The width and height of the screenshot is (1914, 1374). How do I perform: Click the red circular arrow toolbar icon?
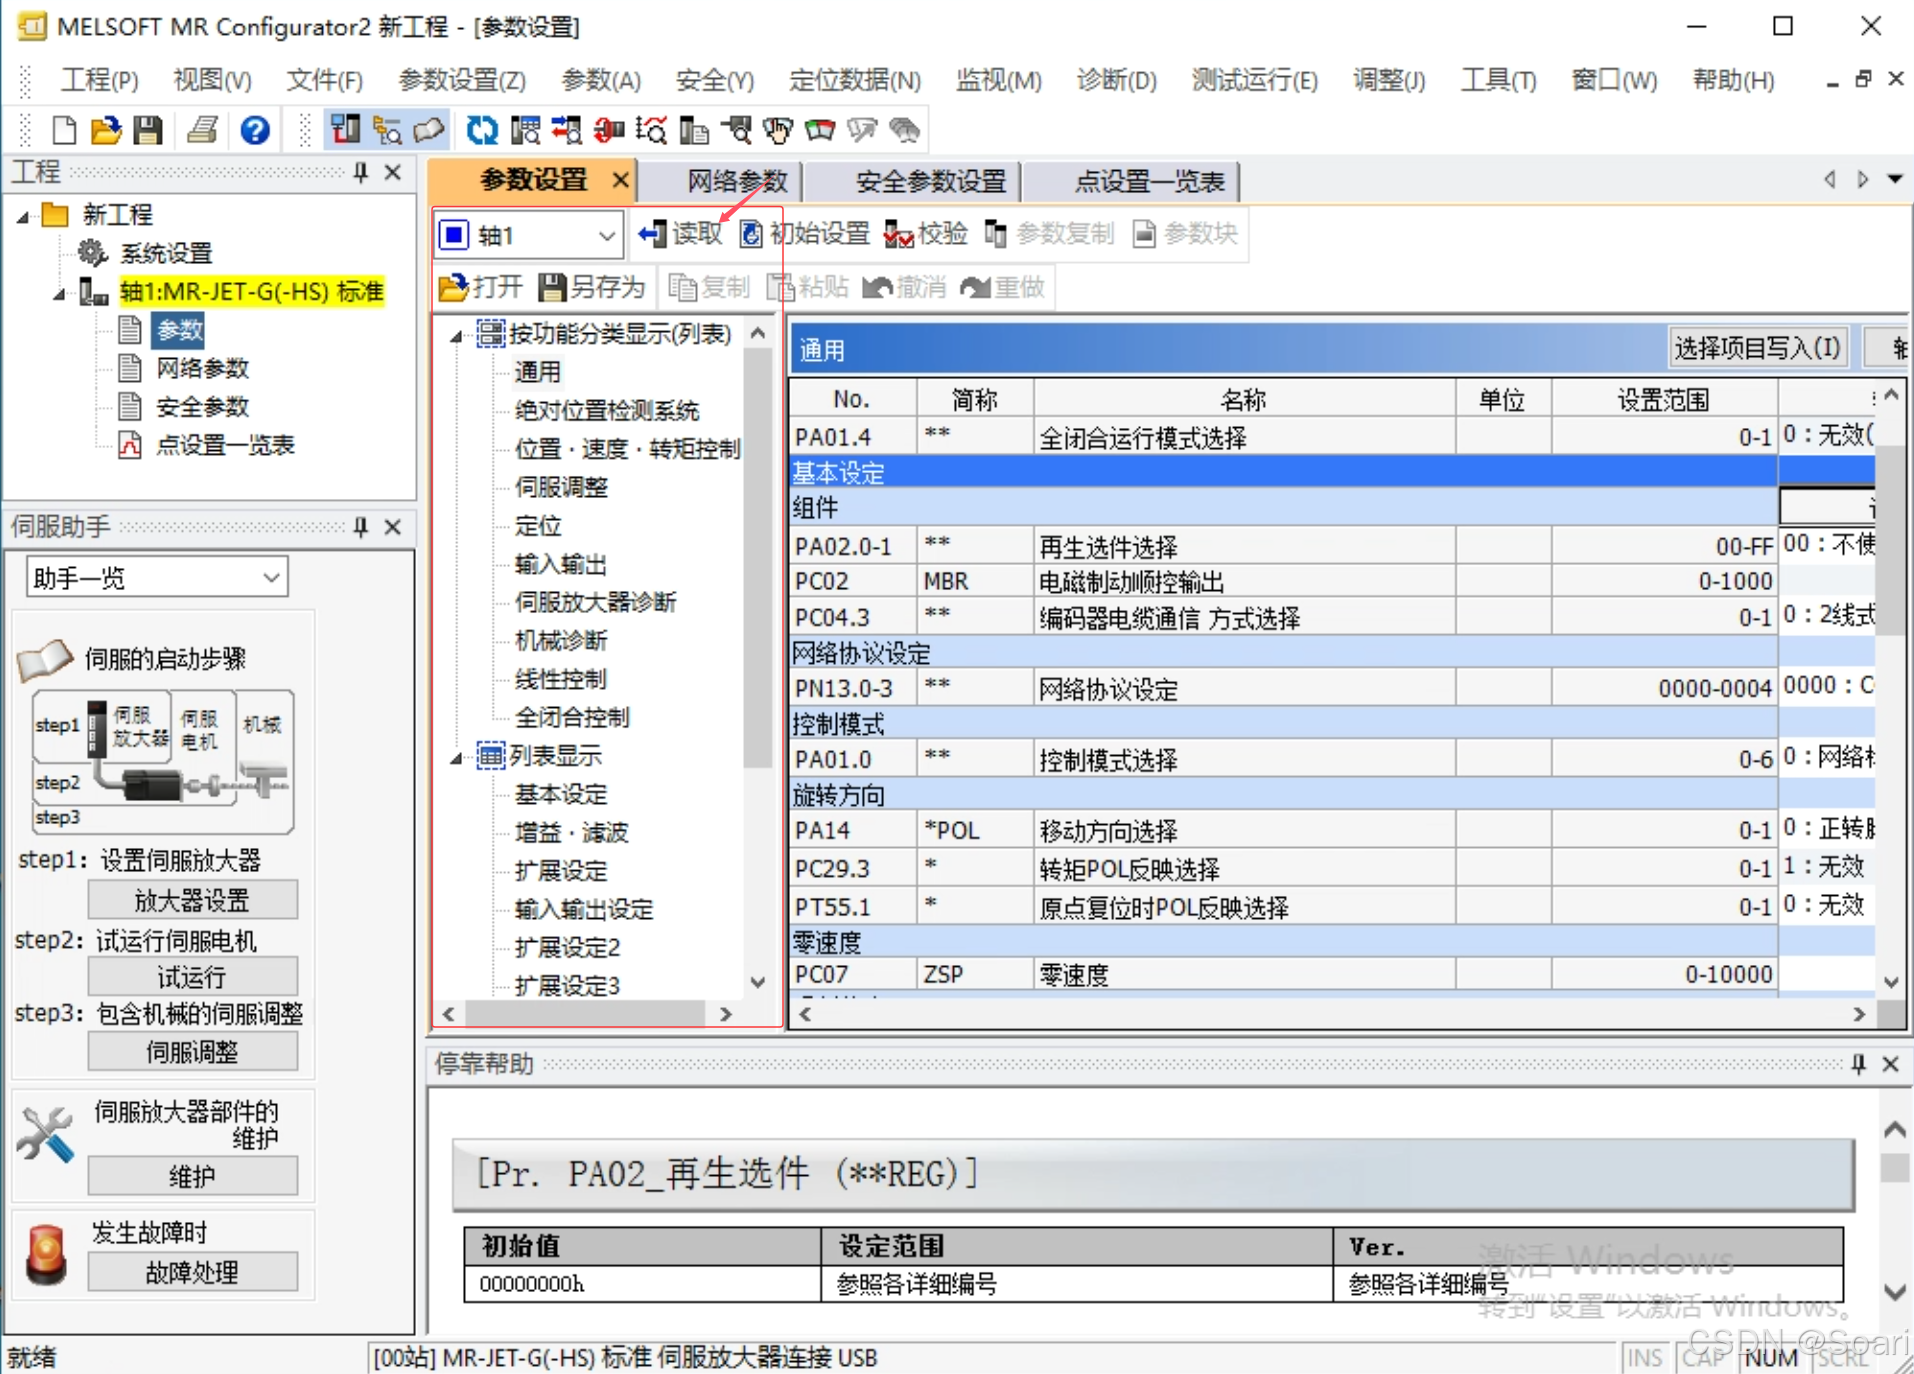pos(608,130)
